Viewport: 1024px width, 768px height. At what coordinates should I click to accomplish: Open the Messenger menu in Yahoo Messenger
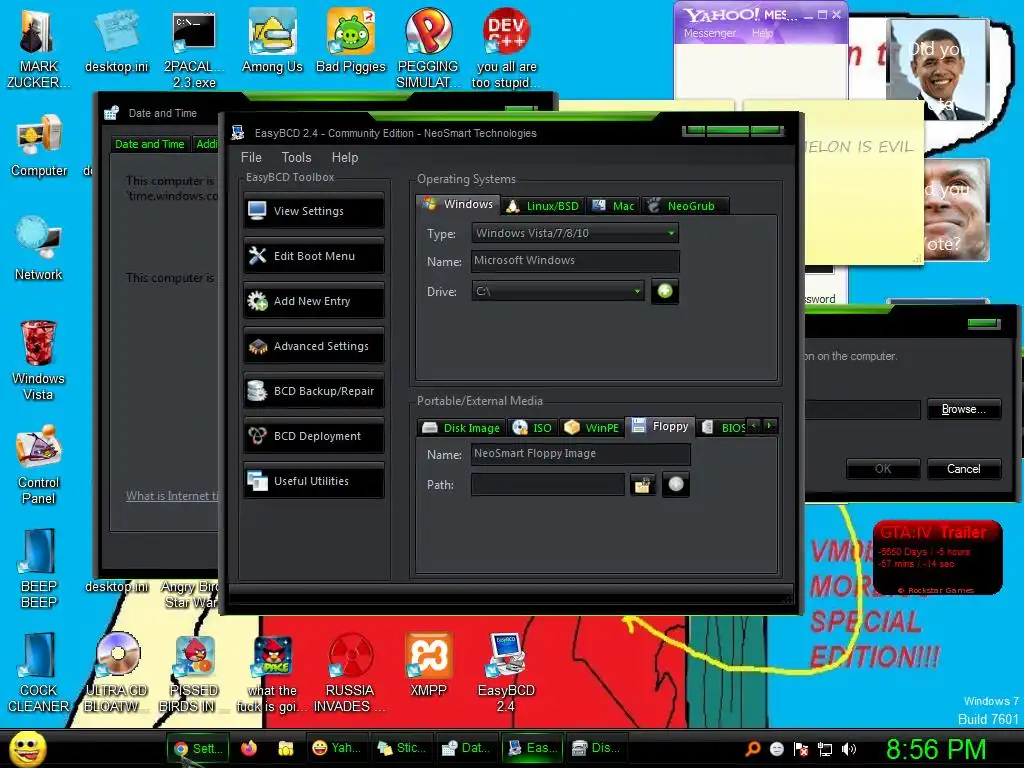(710, 33)
